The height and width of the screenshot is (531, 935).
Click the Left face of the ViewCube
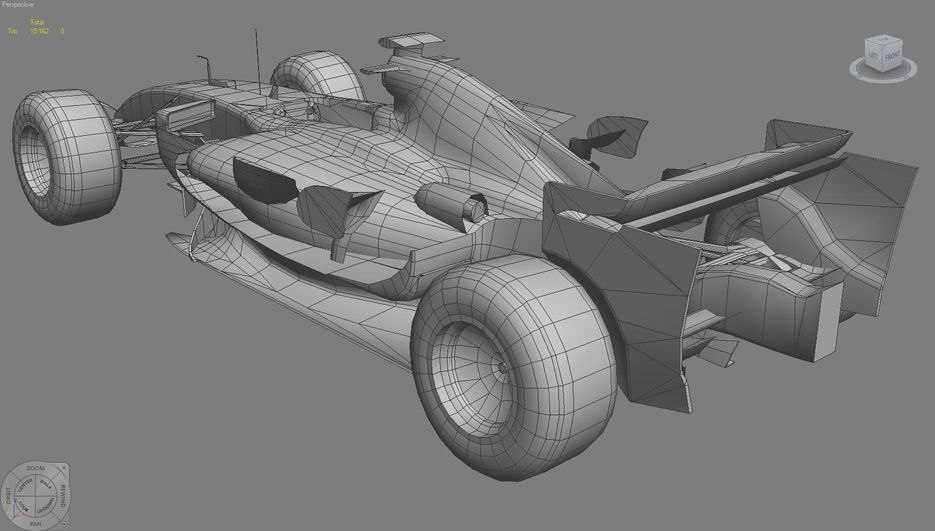(874, 53)
